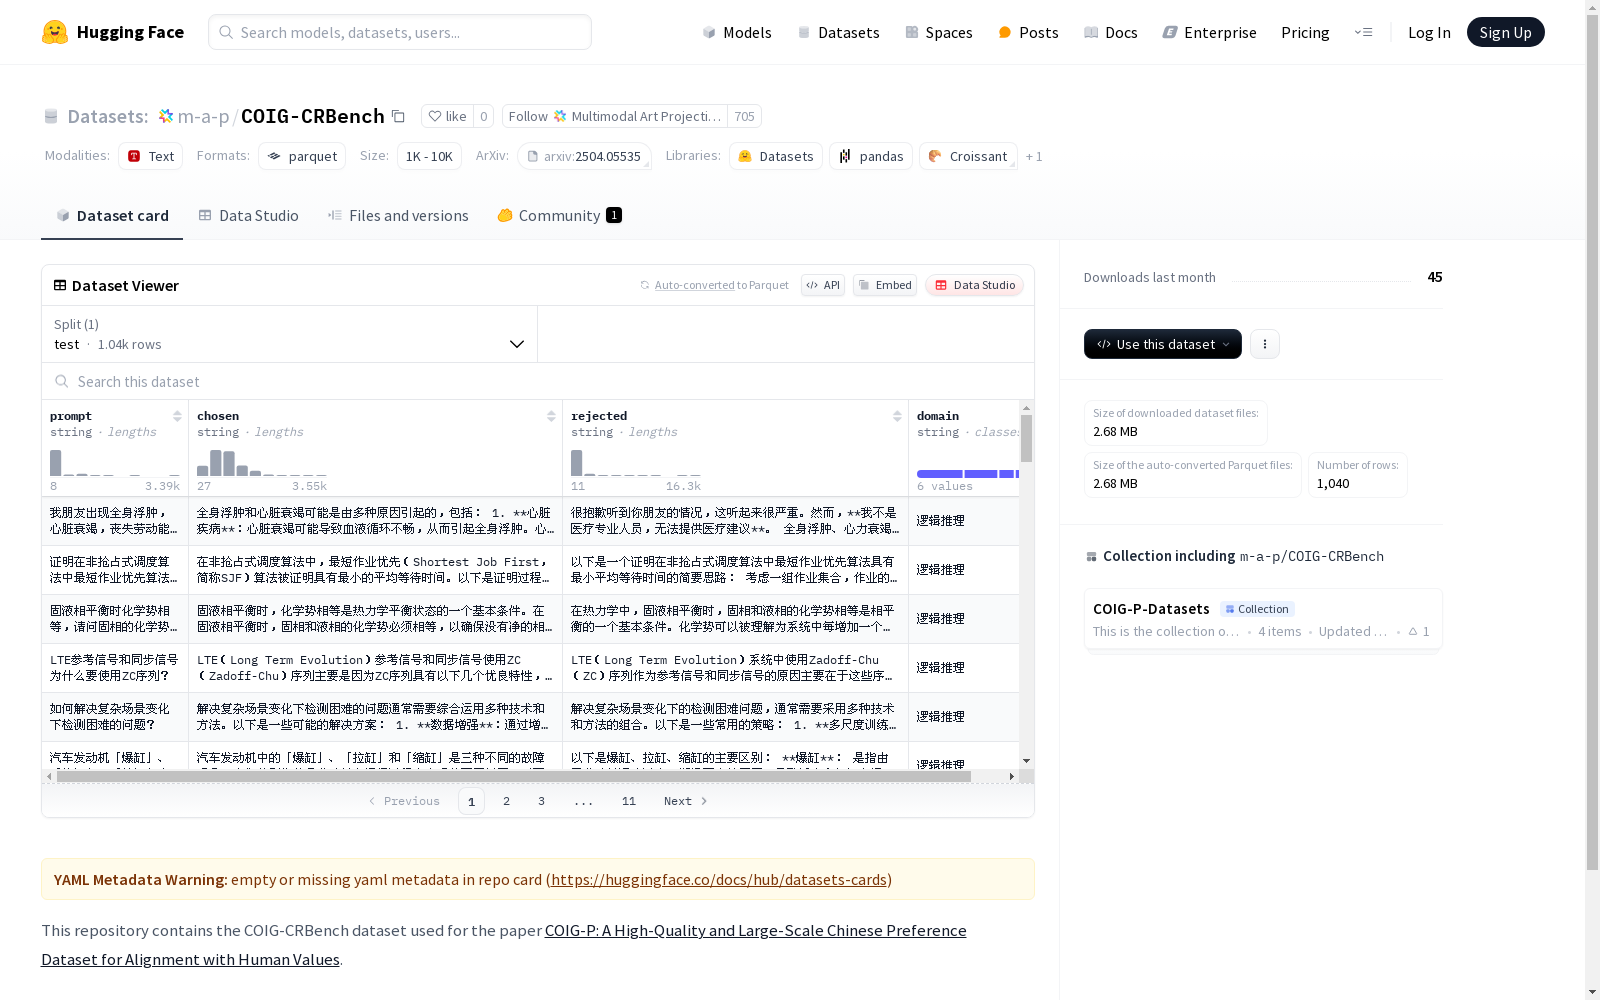Open Data Studio from the viewer header
Viewport: 1600px width, 1000px height.
(975, 285)
